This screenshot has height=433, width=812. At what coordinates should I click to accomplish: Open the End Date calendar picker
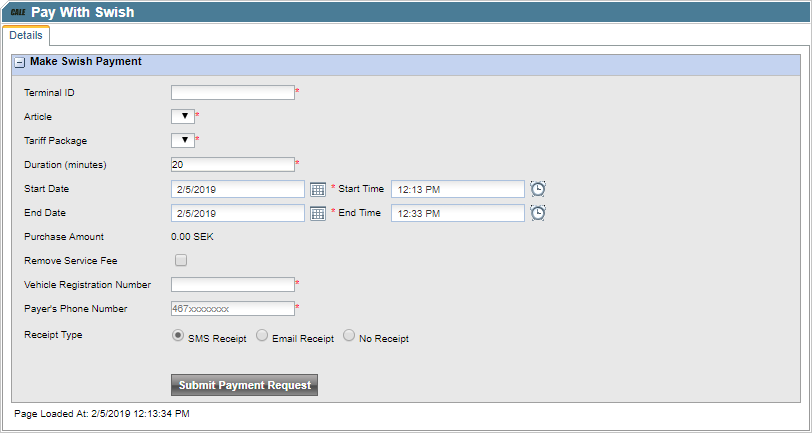(318, 213)
